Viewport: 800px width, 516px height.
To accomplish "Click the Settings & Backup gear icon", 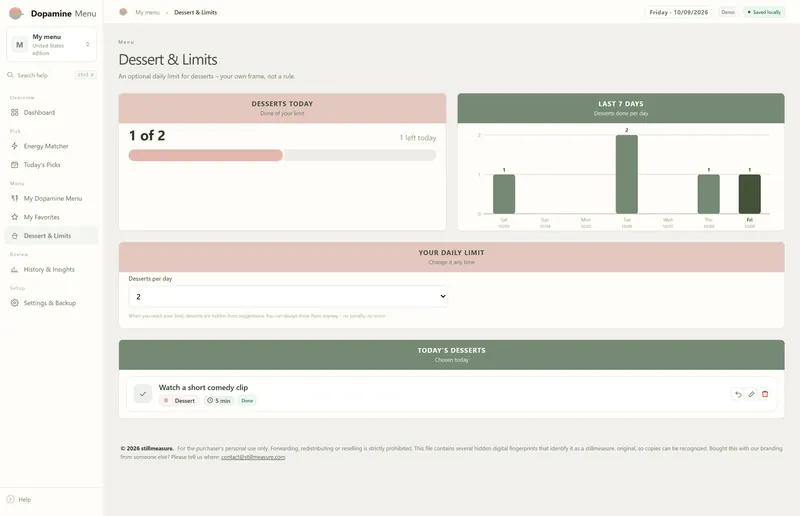I will pos(14,303).
